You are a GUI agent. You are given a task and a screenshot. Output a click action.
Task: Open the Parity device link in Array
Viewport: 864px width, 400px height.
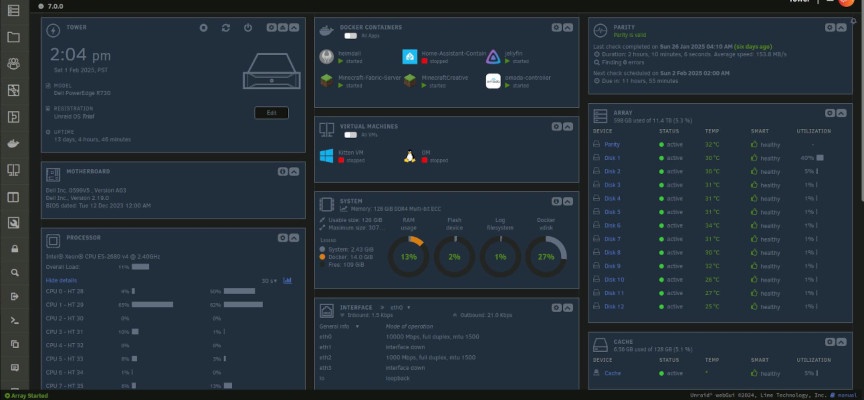(612, 144)
